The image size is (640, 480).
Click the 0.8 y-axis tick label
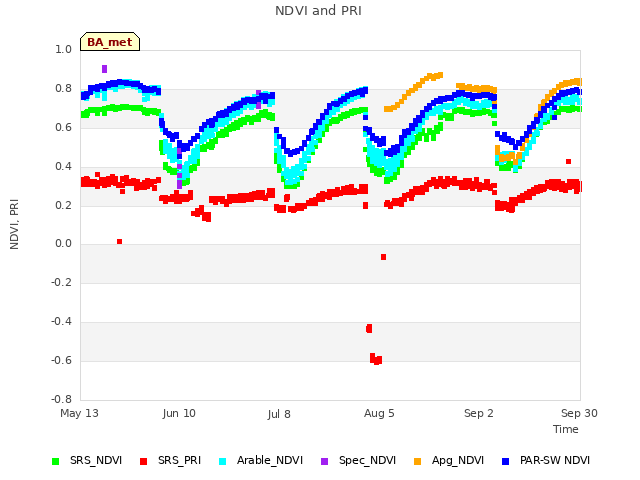coord(64,89)
